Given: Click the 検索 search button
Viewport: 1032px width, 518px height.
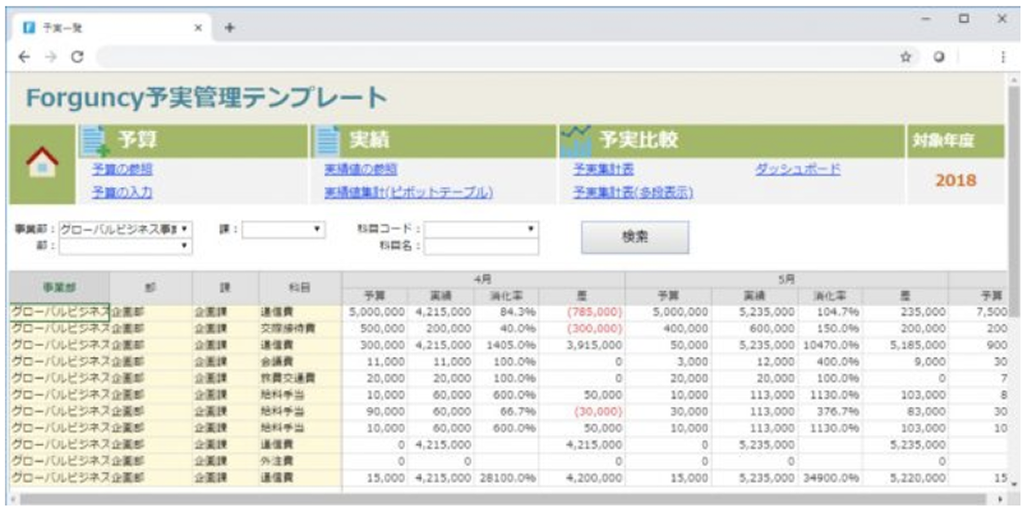Looking at the screenshot, I should tap(635, 237).
